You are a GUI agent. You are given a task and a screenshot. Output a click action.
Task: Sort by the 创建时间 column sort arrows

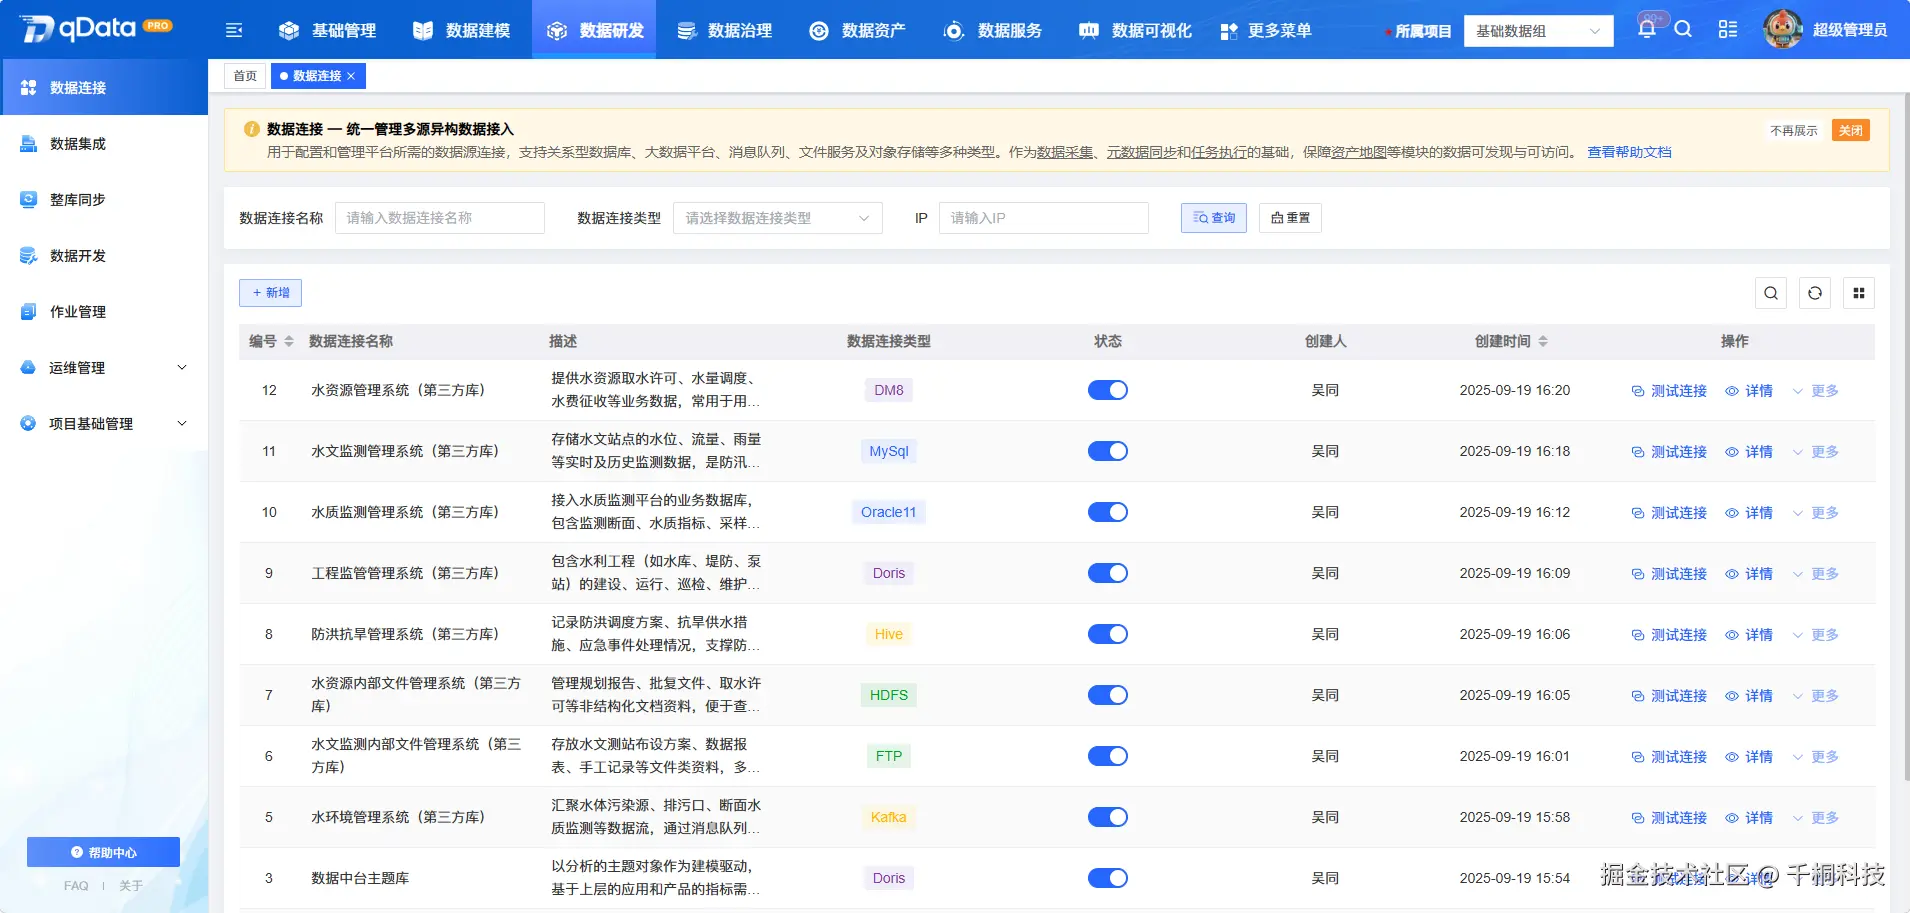(1543, 341)
